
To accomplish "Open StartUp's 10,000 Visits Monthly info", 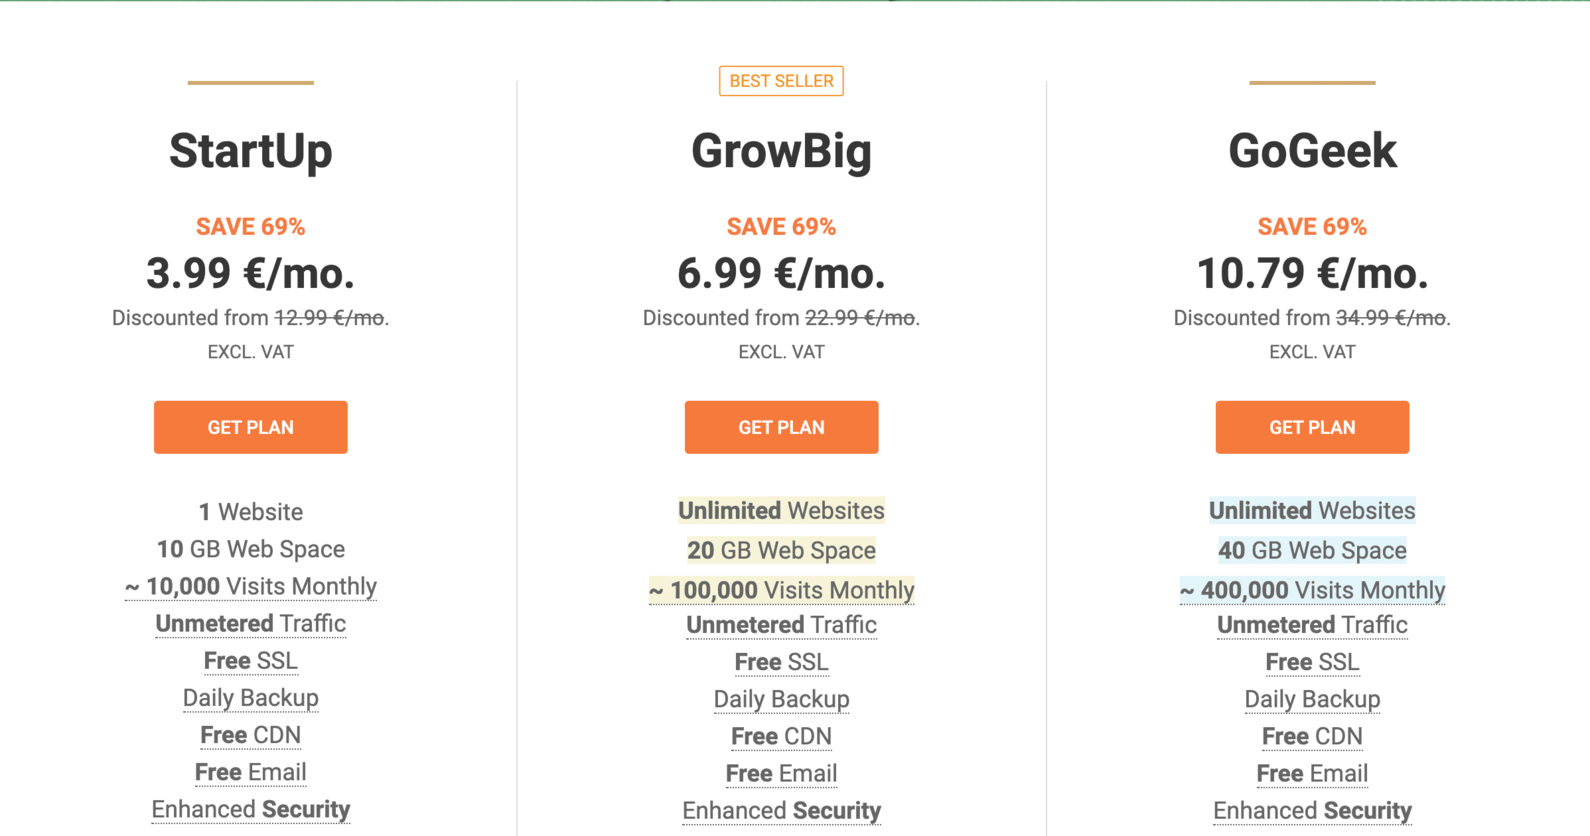I will (x=250, y=586).
